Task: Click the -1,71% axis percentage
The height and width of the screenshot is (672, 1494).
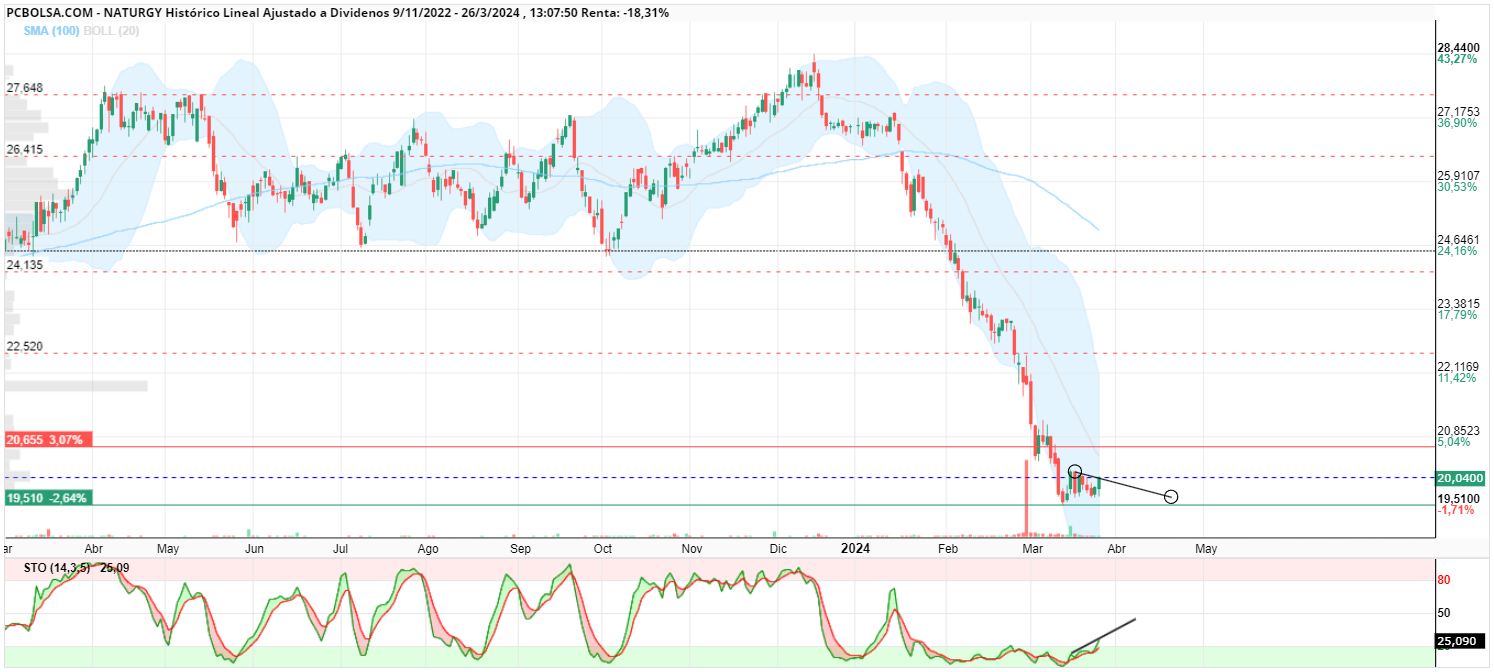Action: pyautogui.click(x=1454, y=510)
